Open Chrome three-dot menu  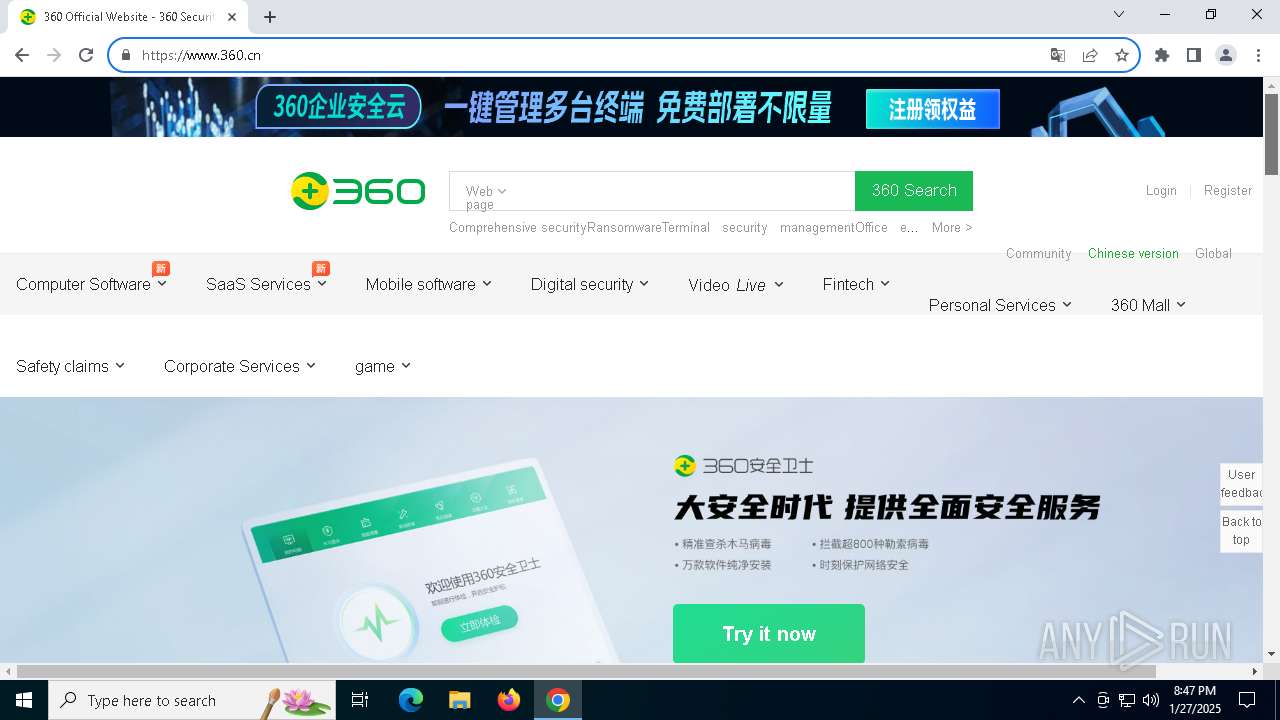(x=1257, y=55)
